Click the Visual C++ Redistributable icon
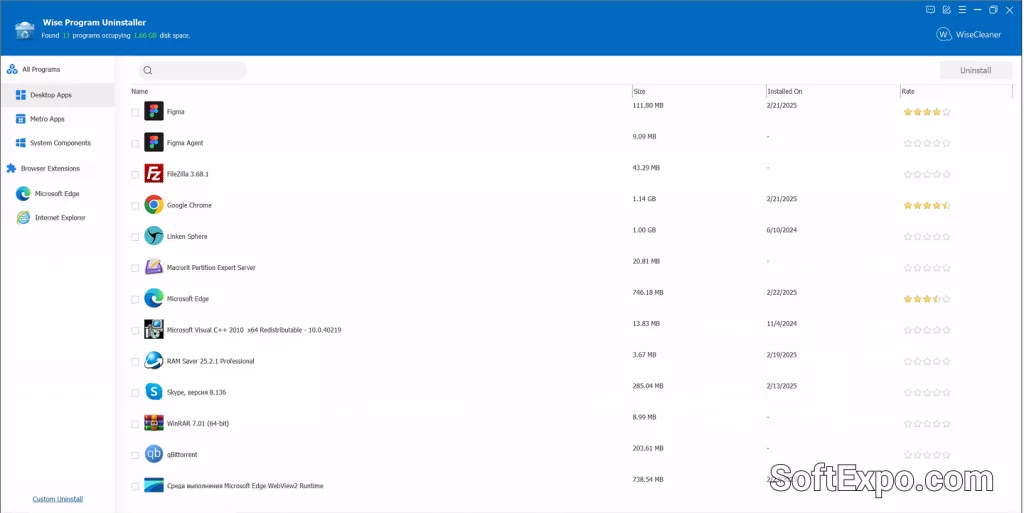This screenshot has width=1024, height=513. [153, 330]
